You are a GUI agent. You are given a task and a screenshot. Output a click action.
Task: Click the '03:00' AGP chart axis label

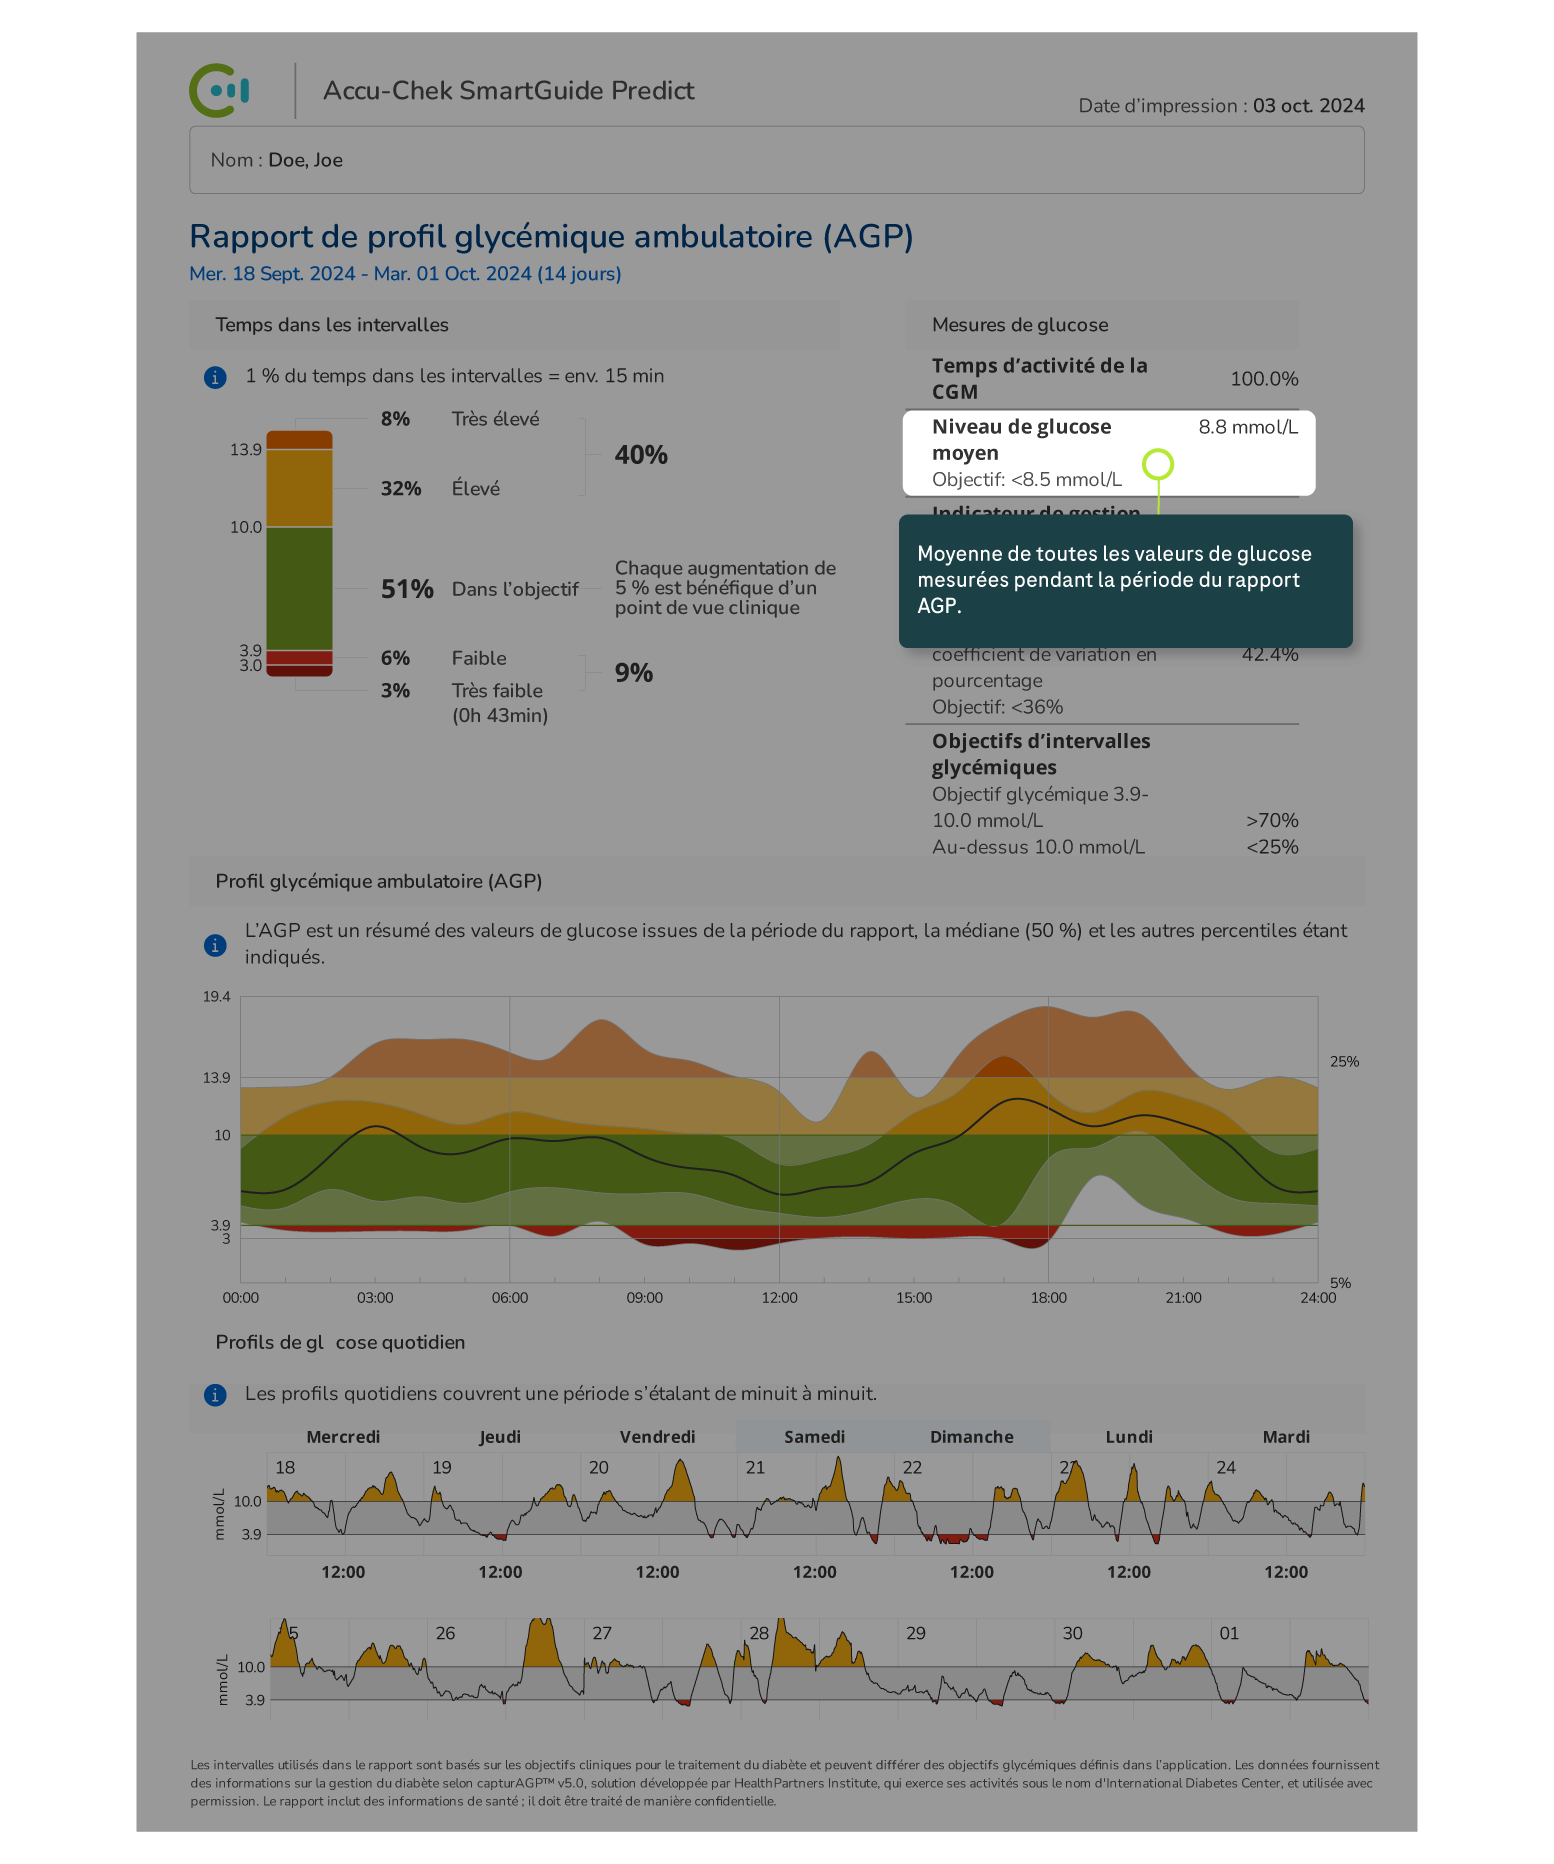375,1298
